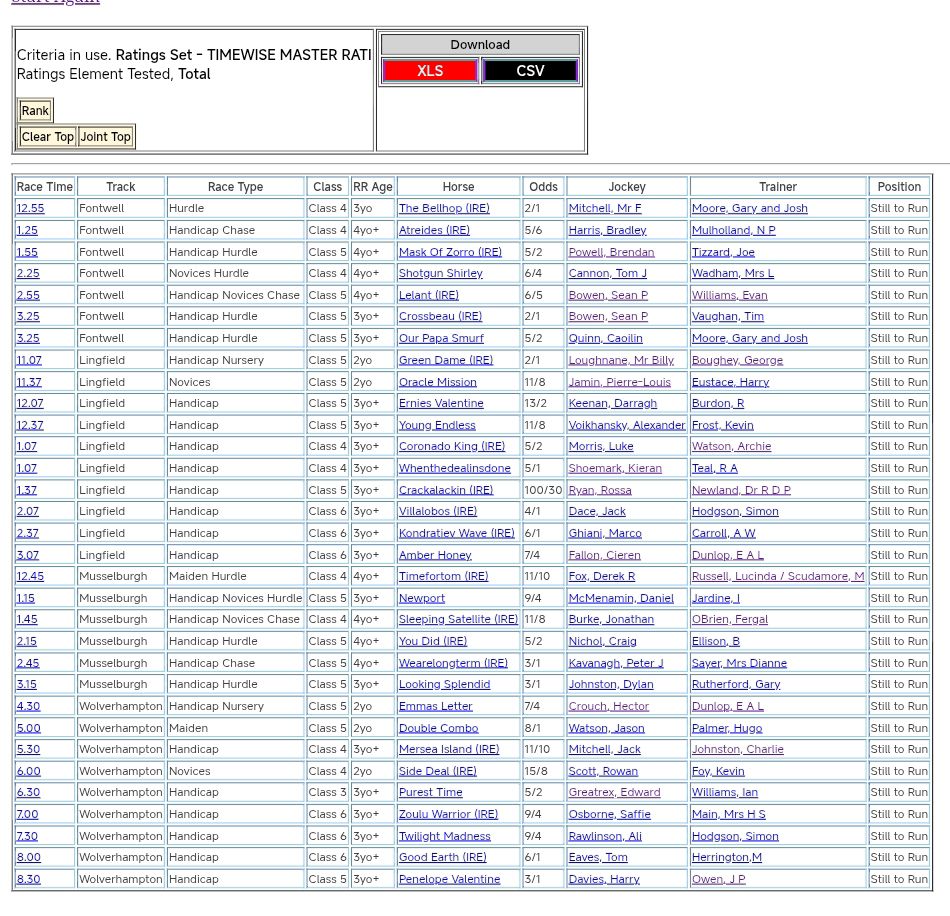950x916 pixels.
Task: View horse Zoulu Warrior (IRE)
Action: click(x=448, y=814)
